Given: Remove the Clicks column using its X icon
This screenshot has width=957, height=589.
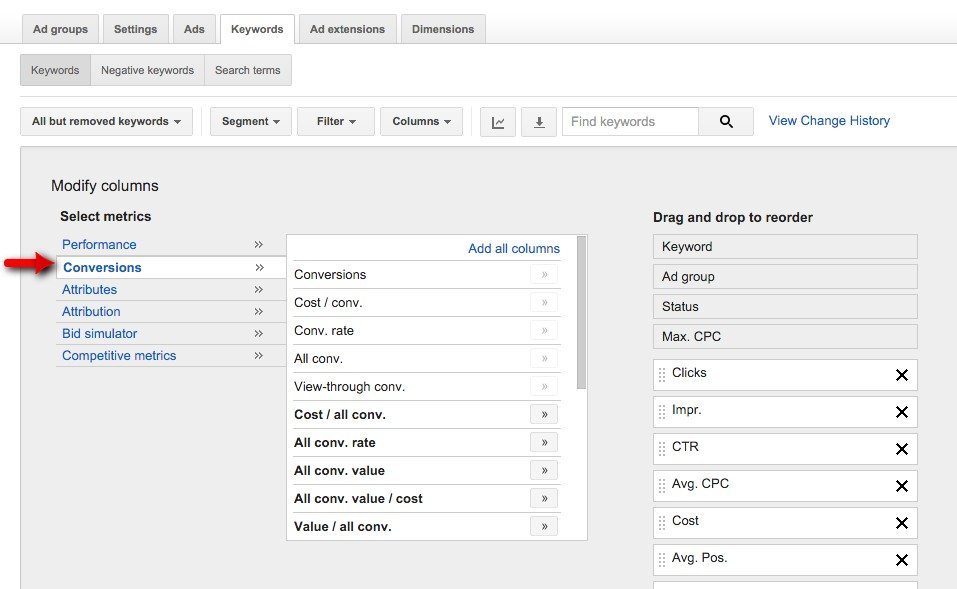Looking at the screenshot, I should click(899, 374).
